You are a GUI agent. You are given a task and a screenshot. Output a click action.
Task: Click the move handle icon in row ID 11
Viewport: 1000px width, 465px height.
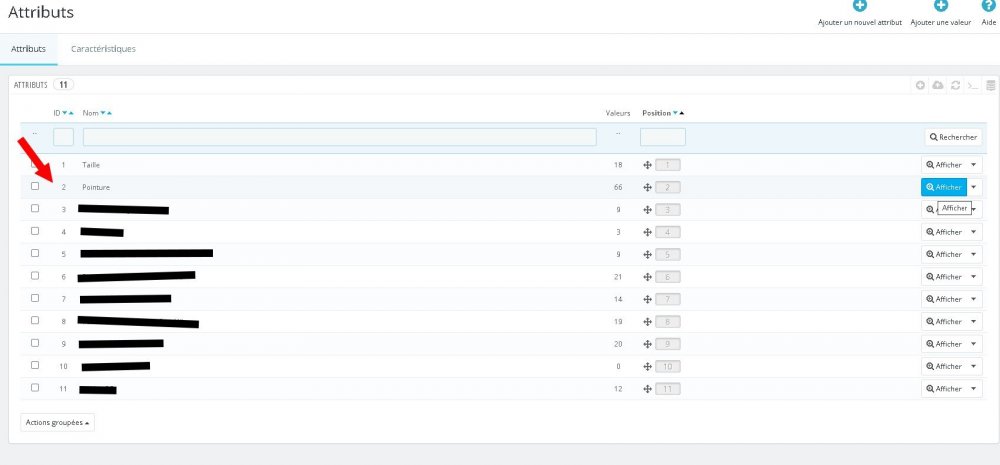[647, 388]
